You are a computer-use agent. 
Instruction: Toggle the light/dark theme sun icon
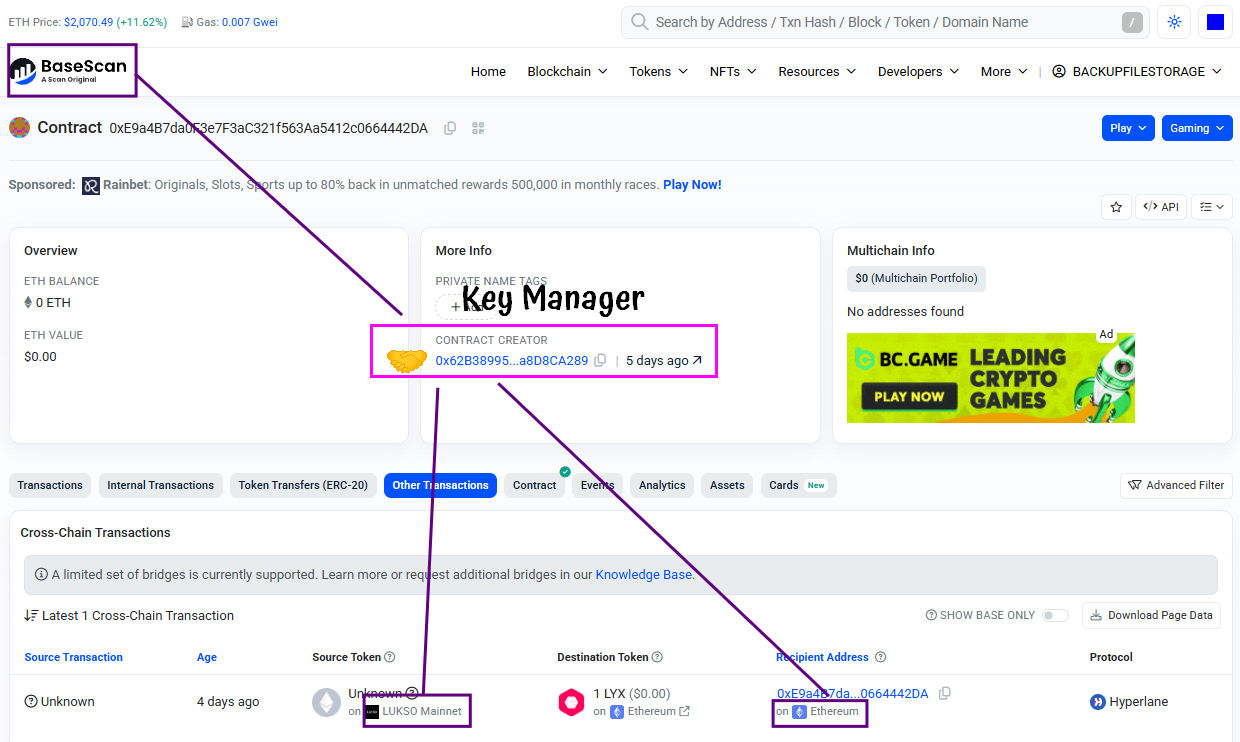click(1174, 22)
